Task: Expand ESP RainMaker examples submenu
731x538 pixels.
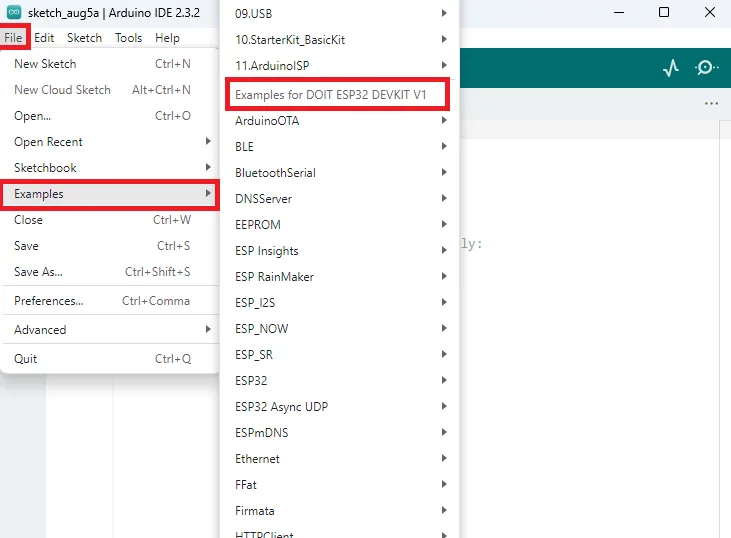Action: tap(340, 277)
